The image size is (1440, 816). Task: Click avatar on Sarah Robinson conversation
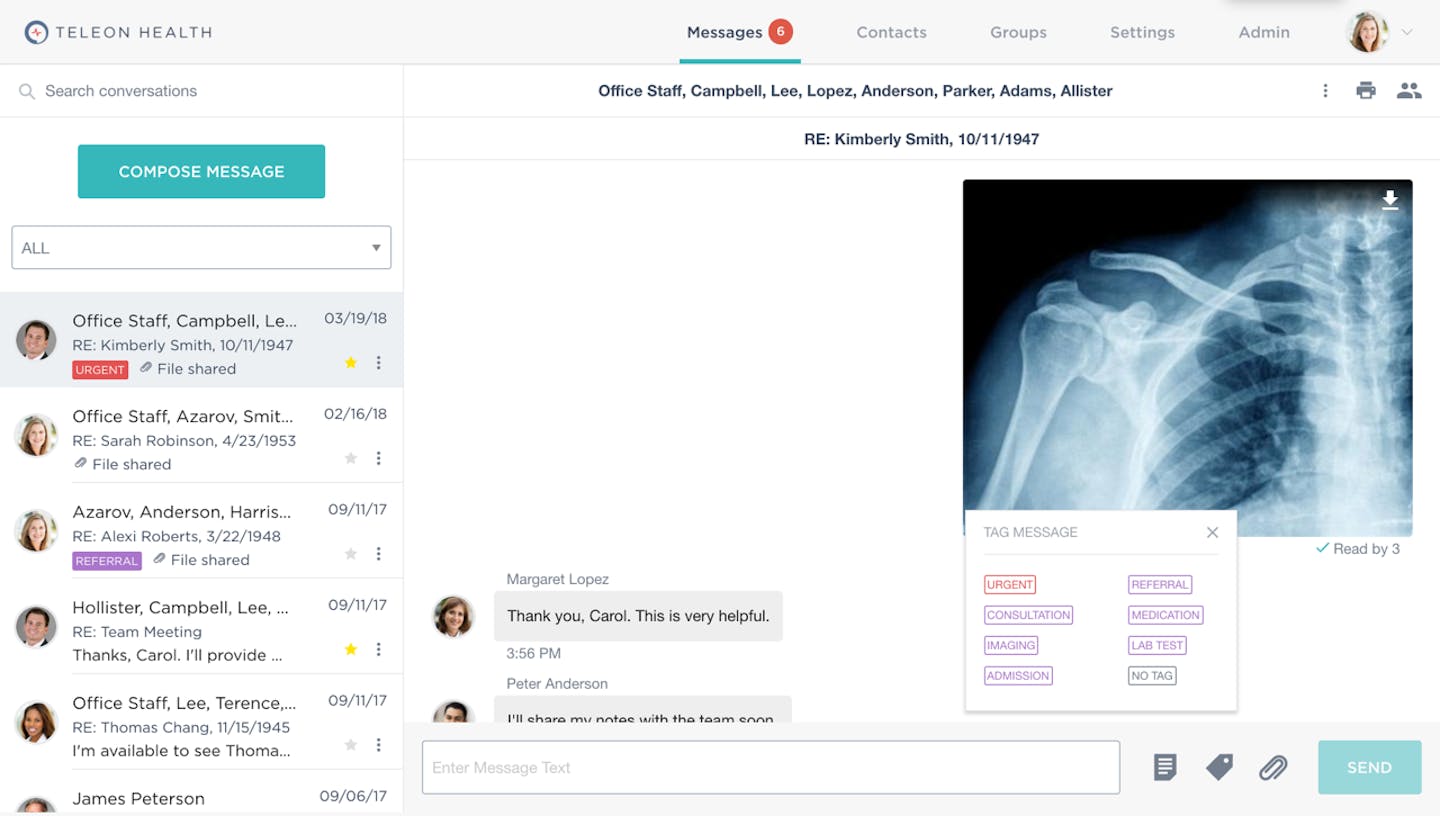[x=36, y=436]
